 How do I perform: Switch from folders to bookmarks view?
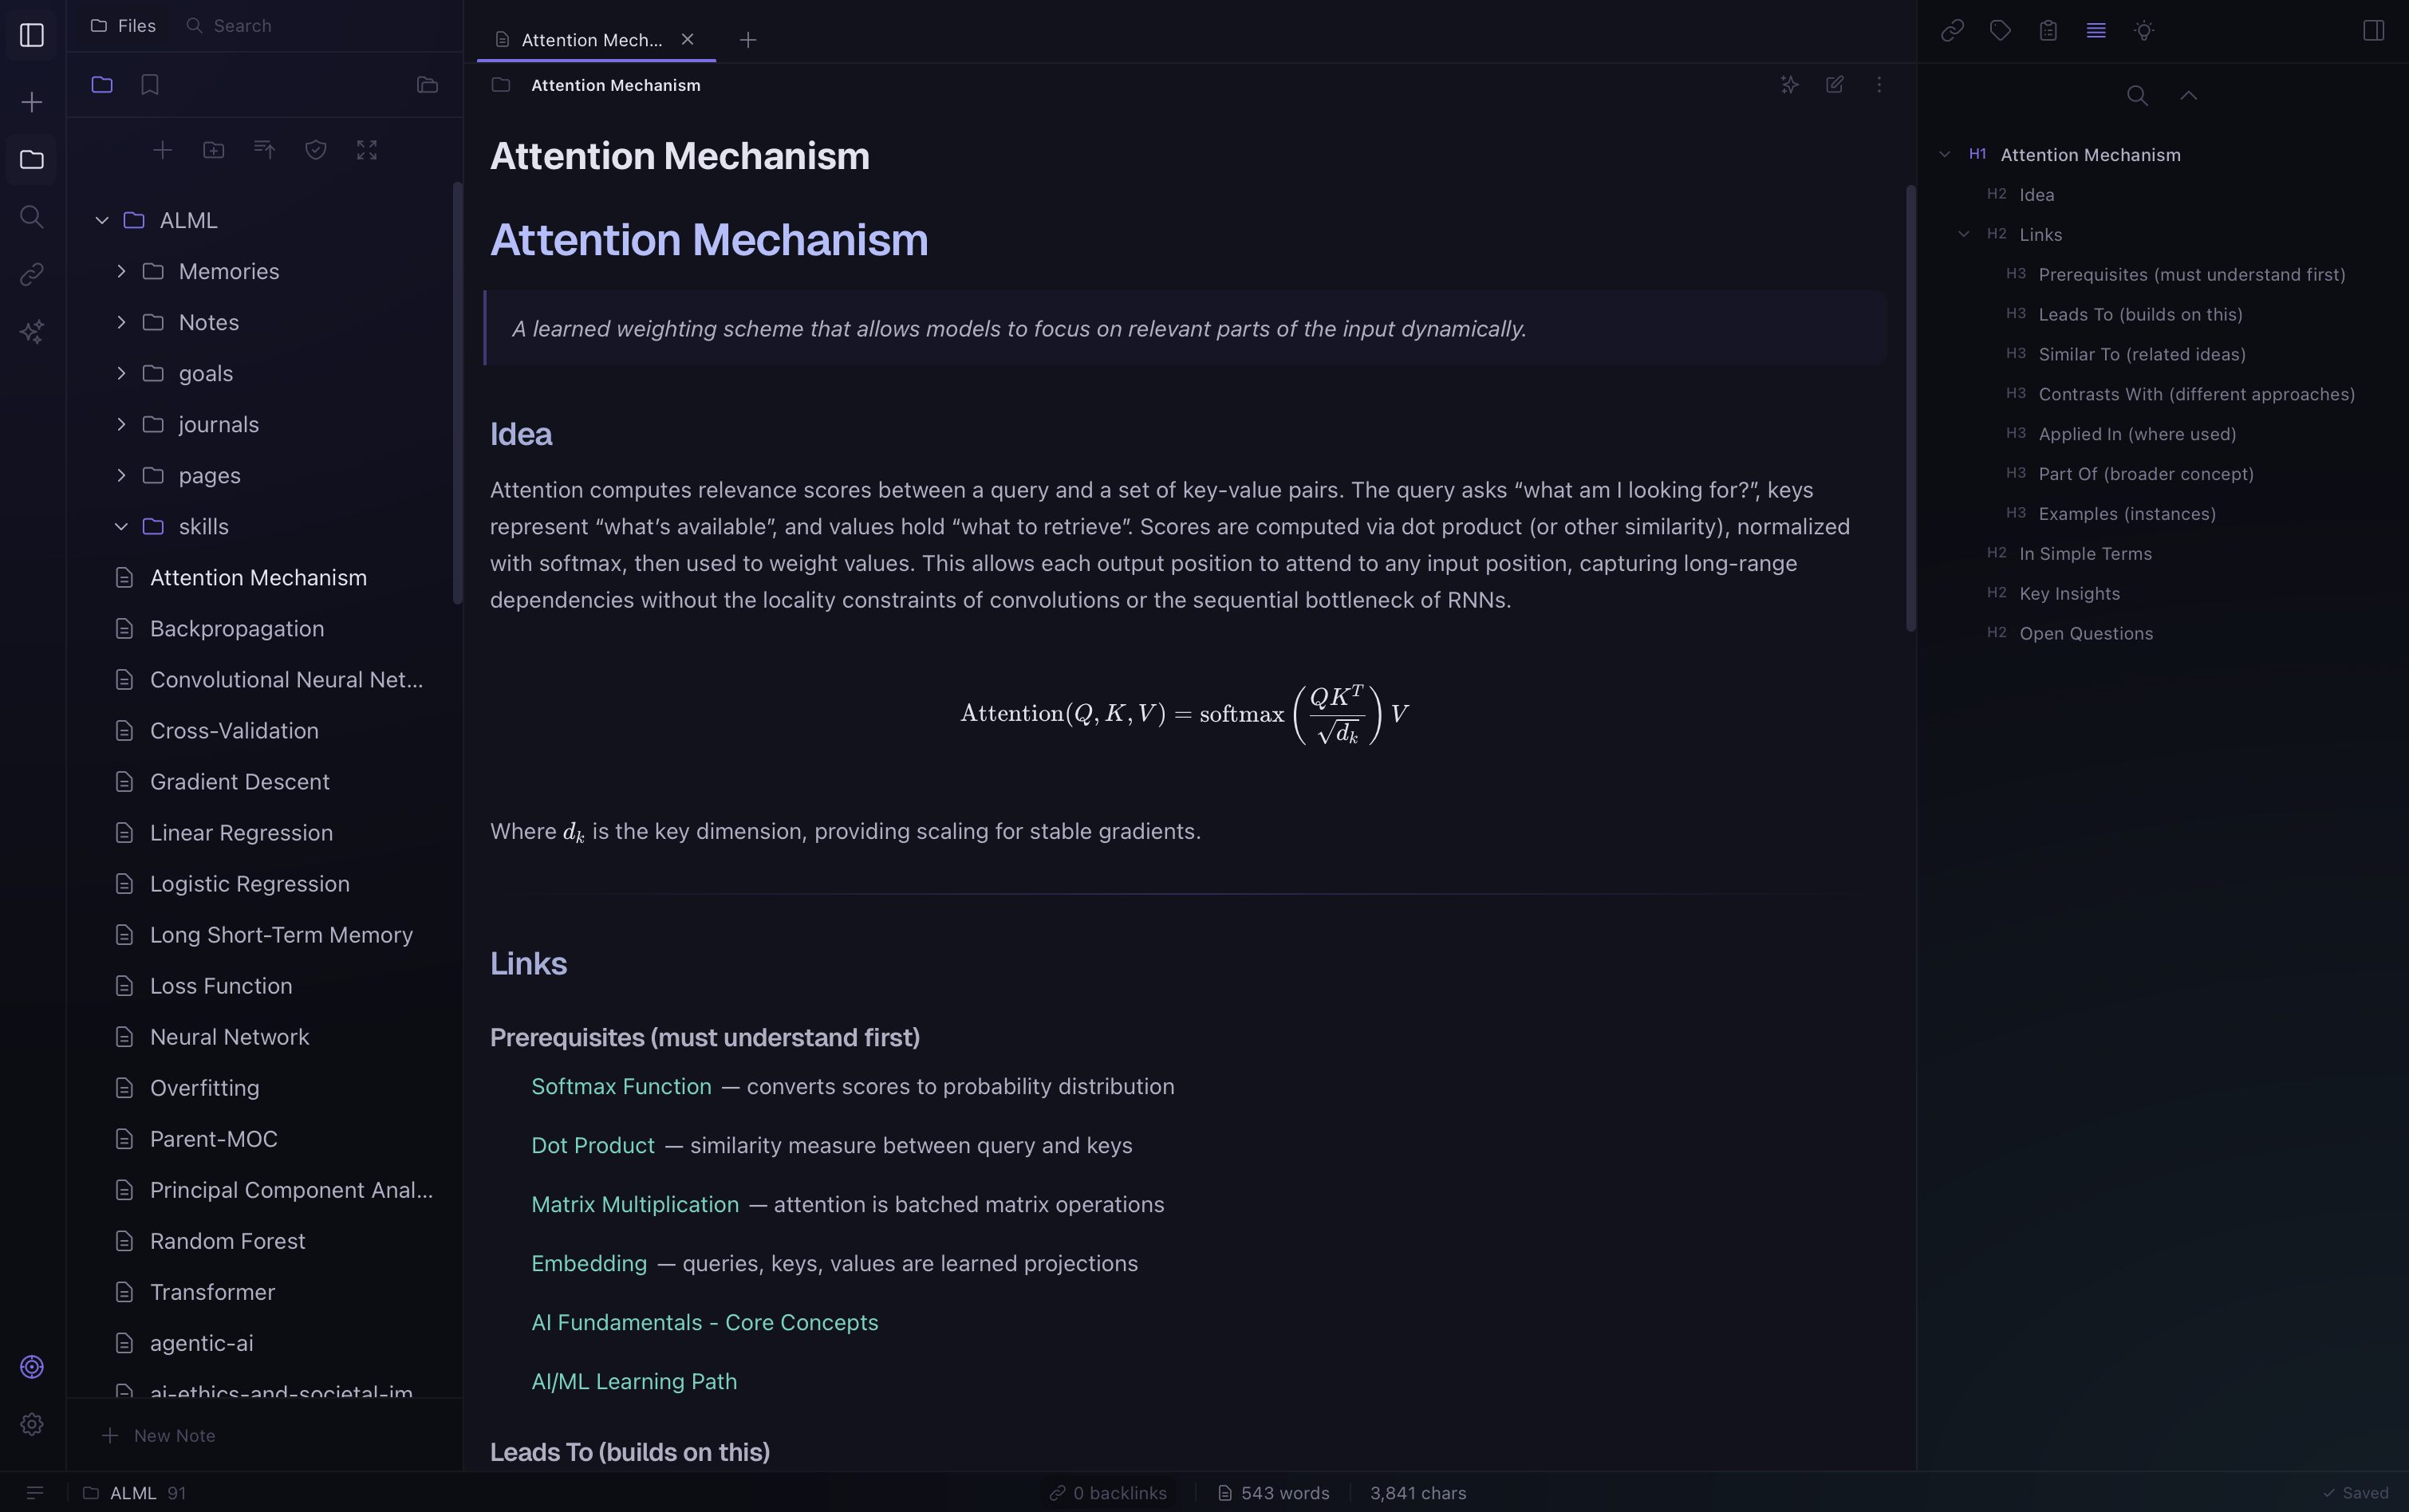pyautogui.click(x=149, y=85)
